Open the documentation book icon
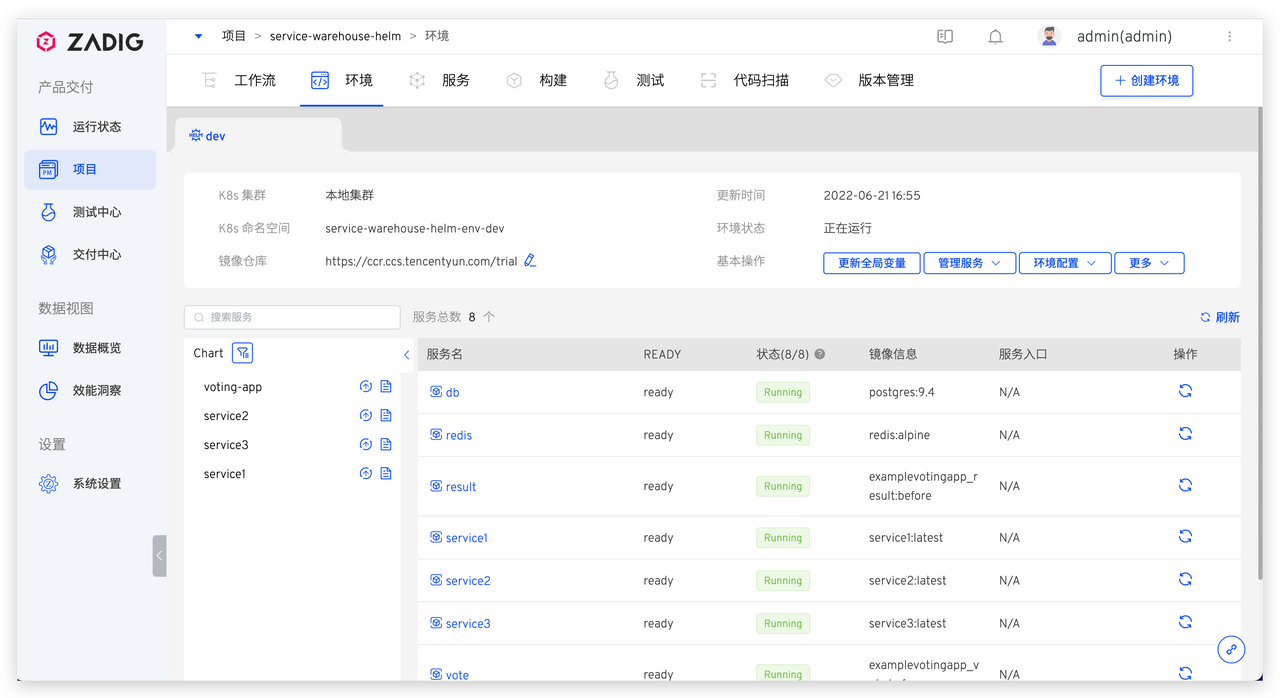This screenshot has width=1280, height=698. pos(945,37)
